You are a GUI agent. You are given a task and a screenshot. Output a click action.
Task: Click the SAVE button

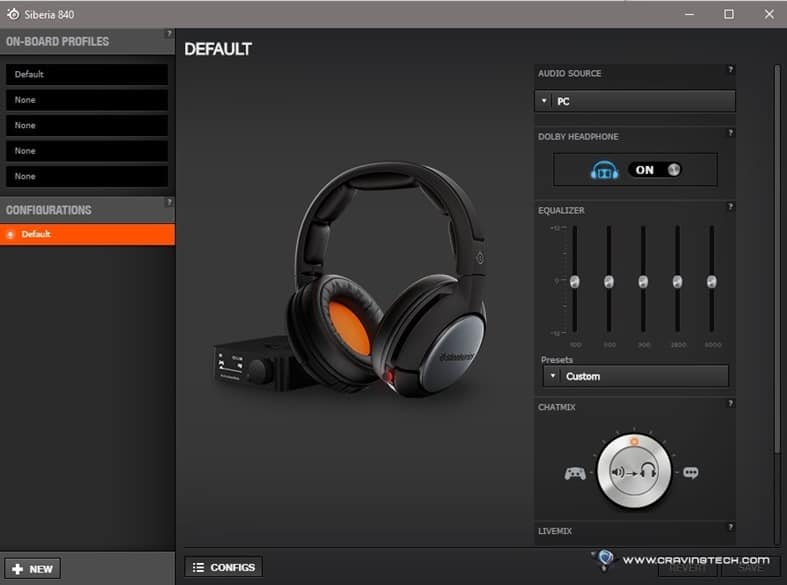click(750, 568)
